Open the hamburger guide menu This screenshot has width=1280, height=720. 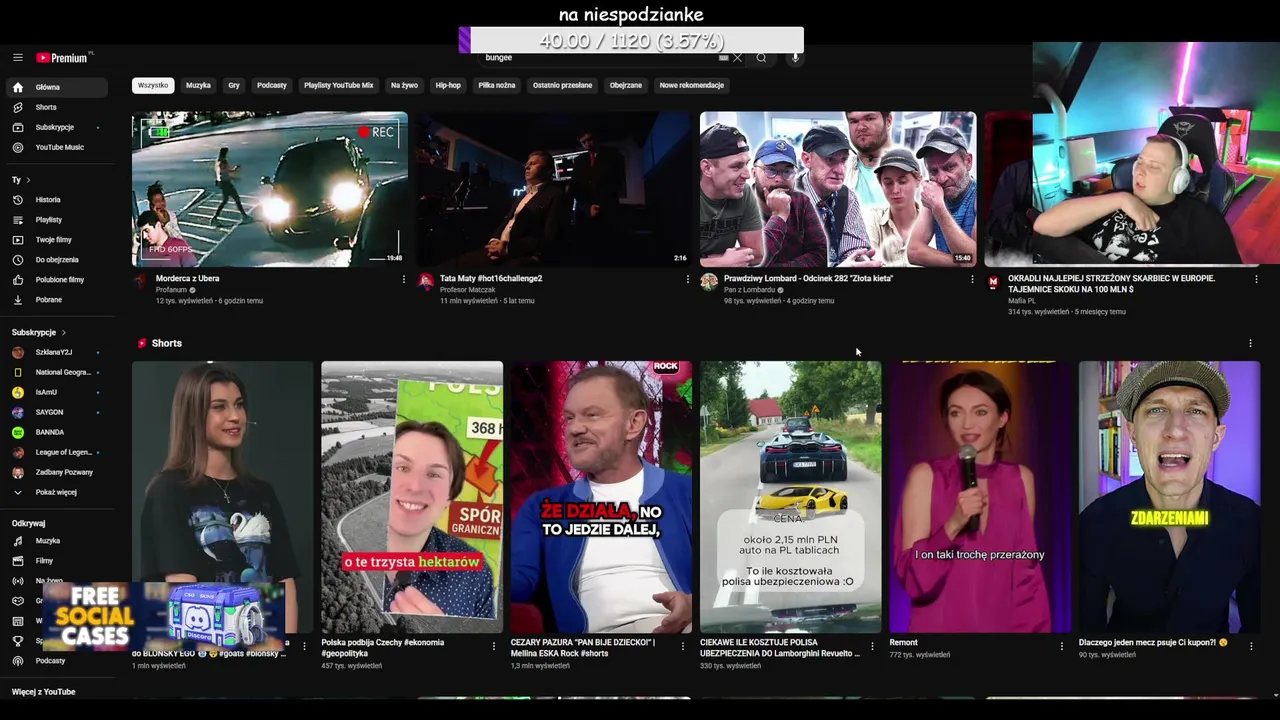pos(17,58)
